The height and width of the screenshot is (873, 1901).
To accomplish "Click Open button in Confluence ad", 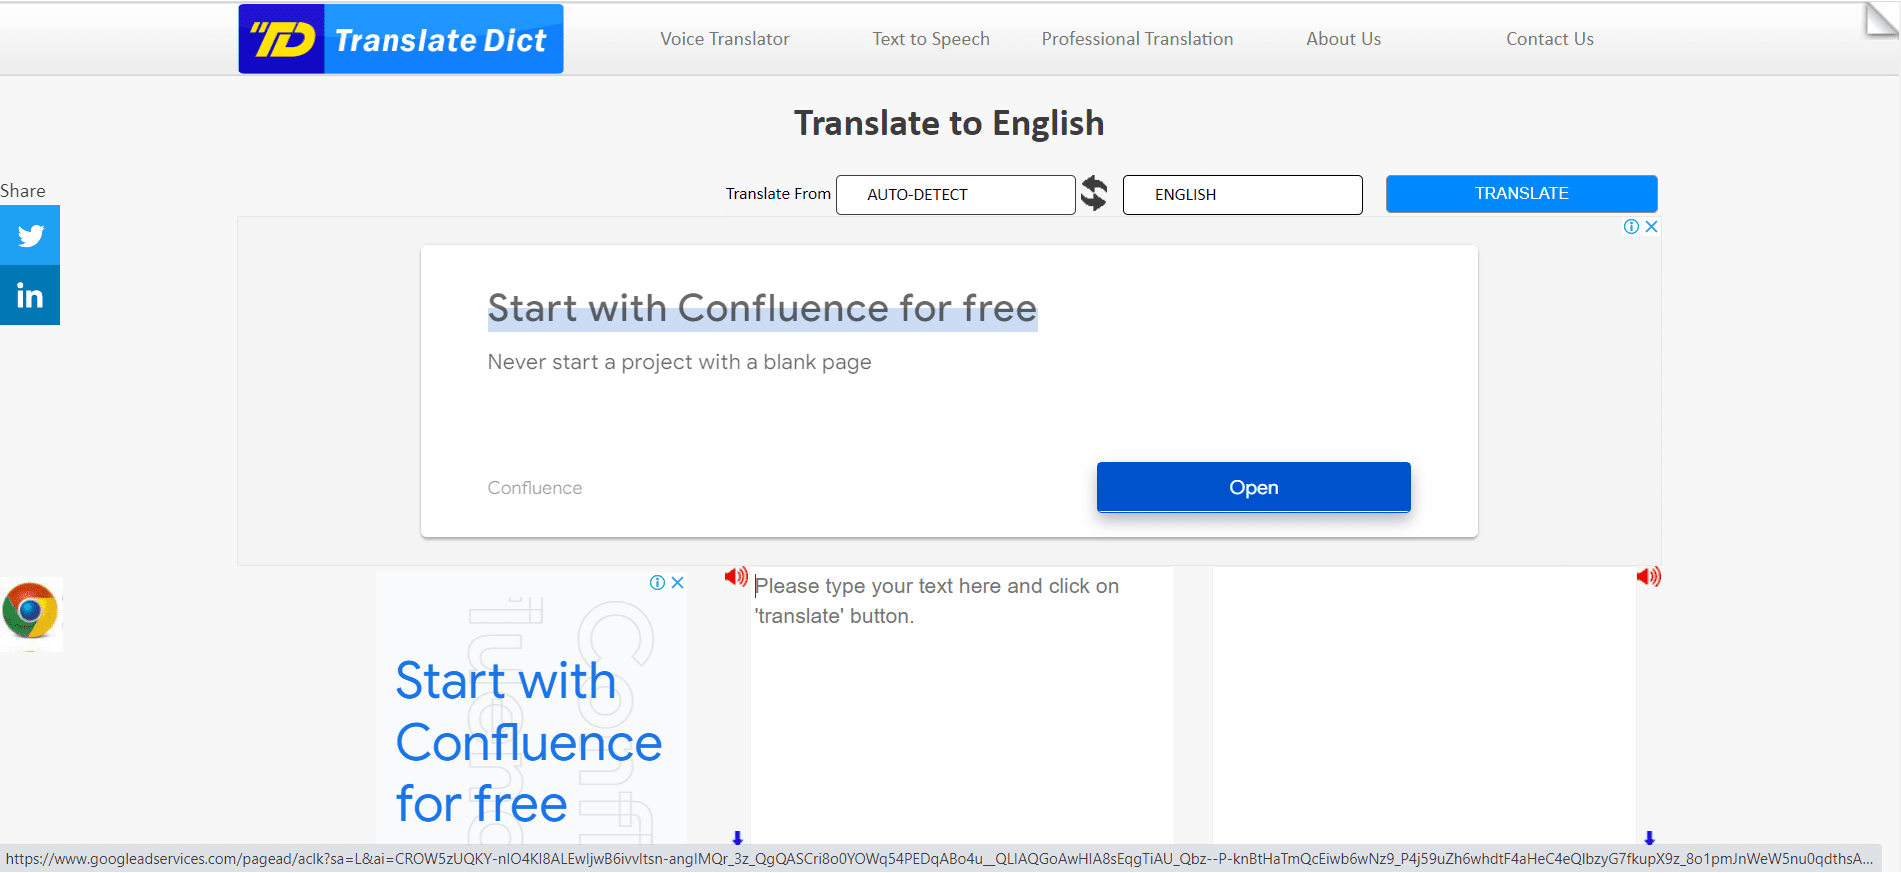I will (1253, 487).
